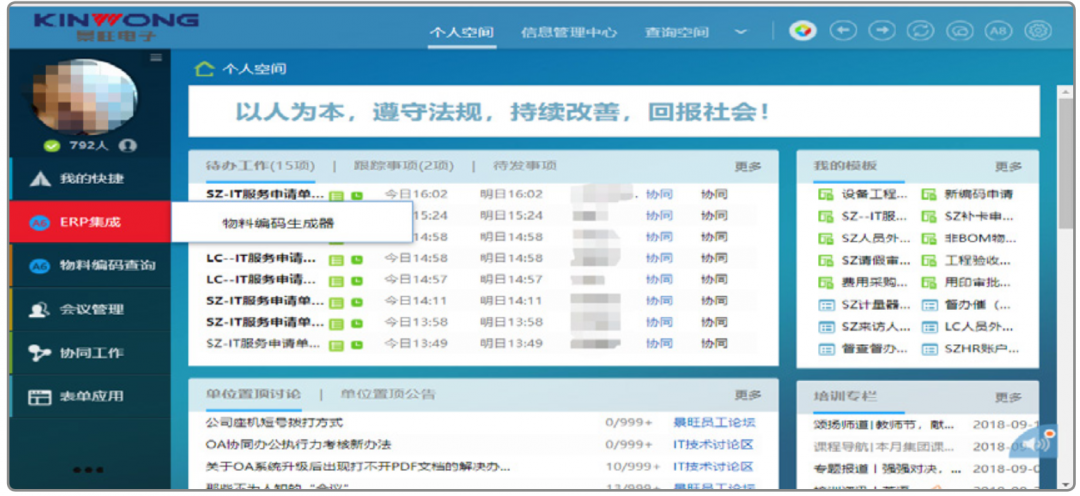Click the forward arrow icon in header

click(882, 31)
